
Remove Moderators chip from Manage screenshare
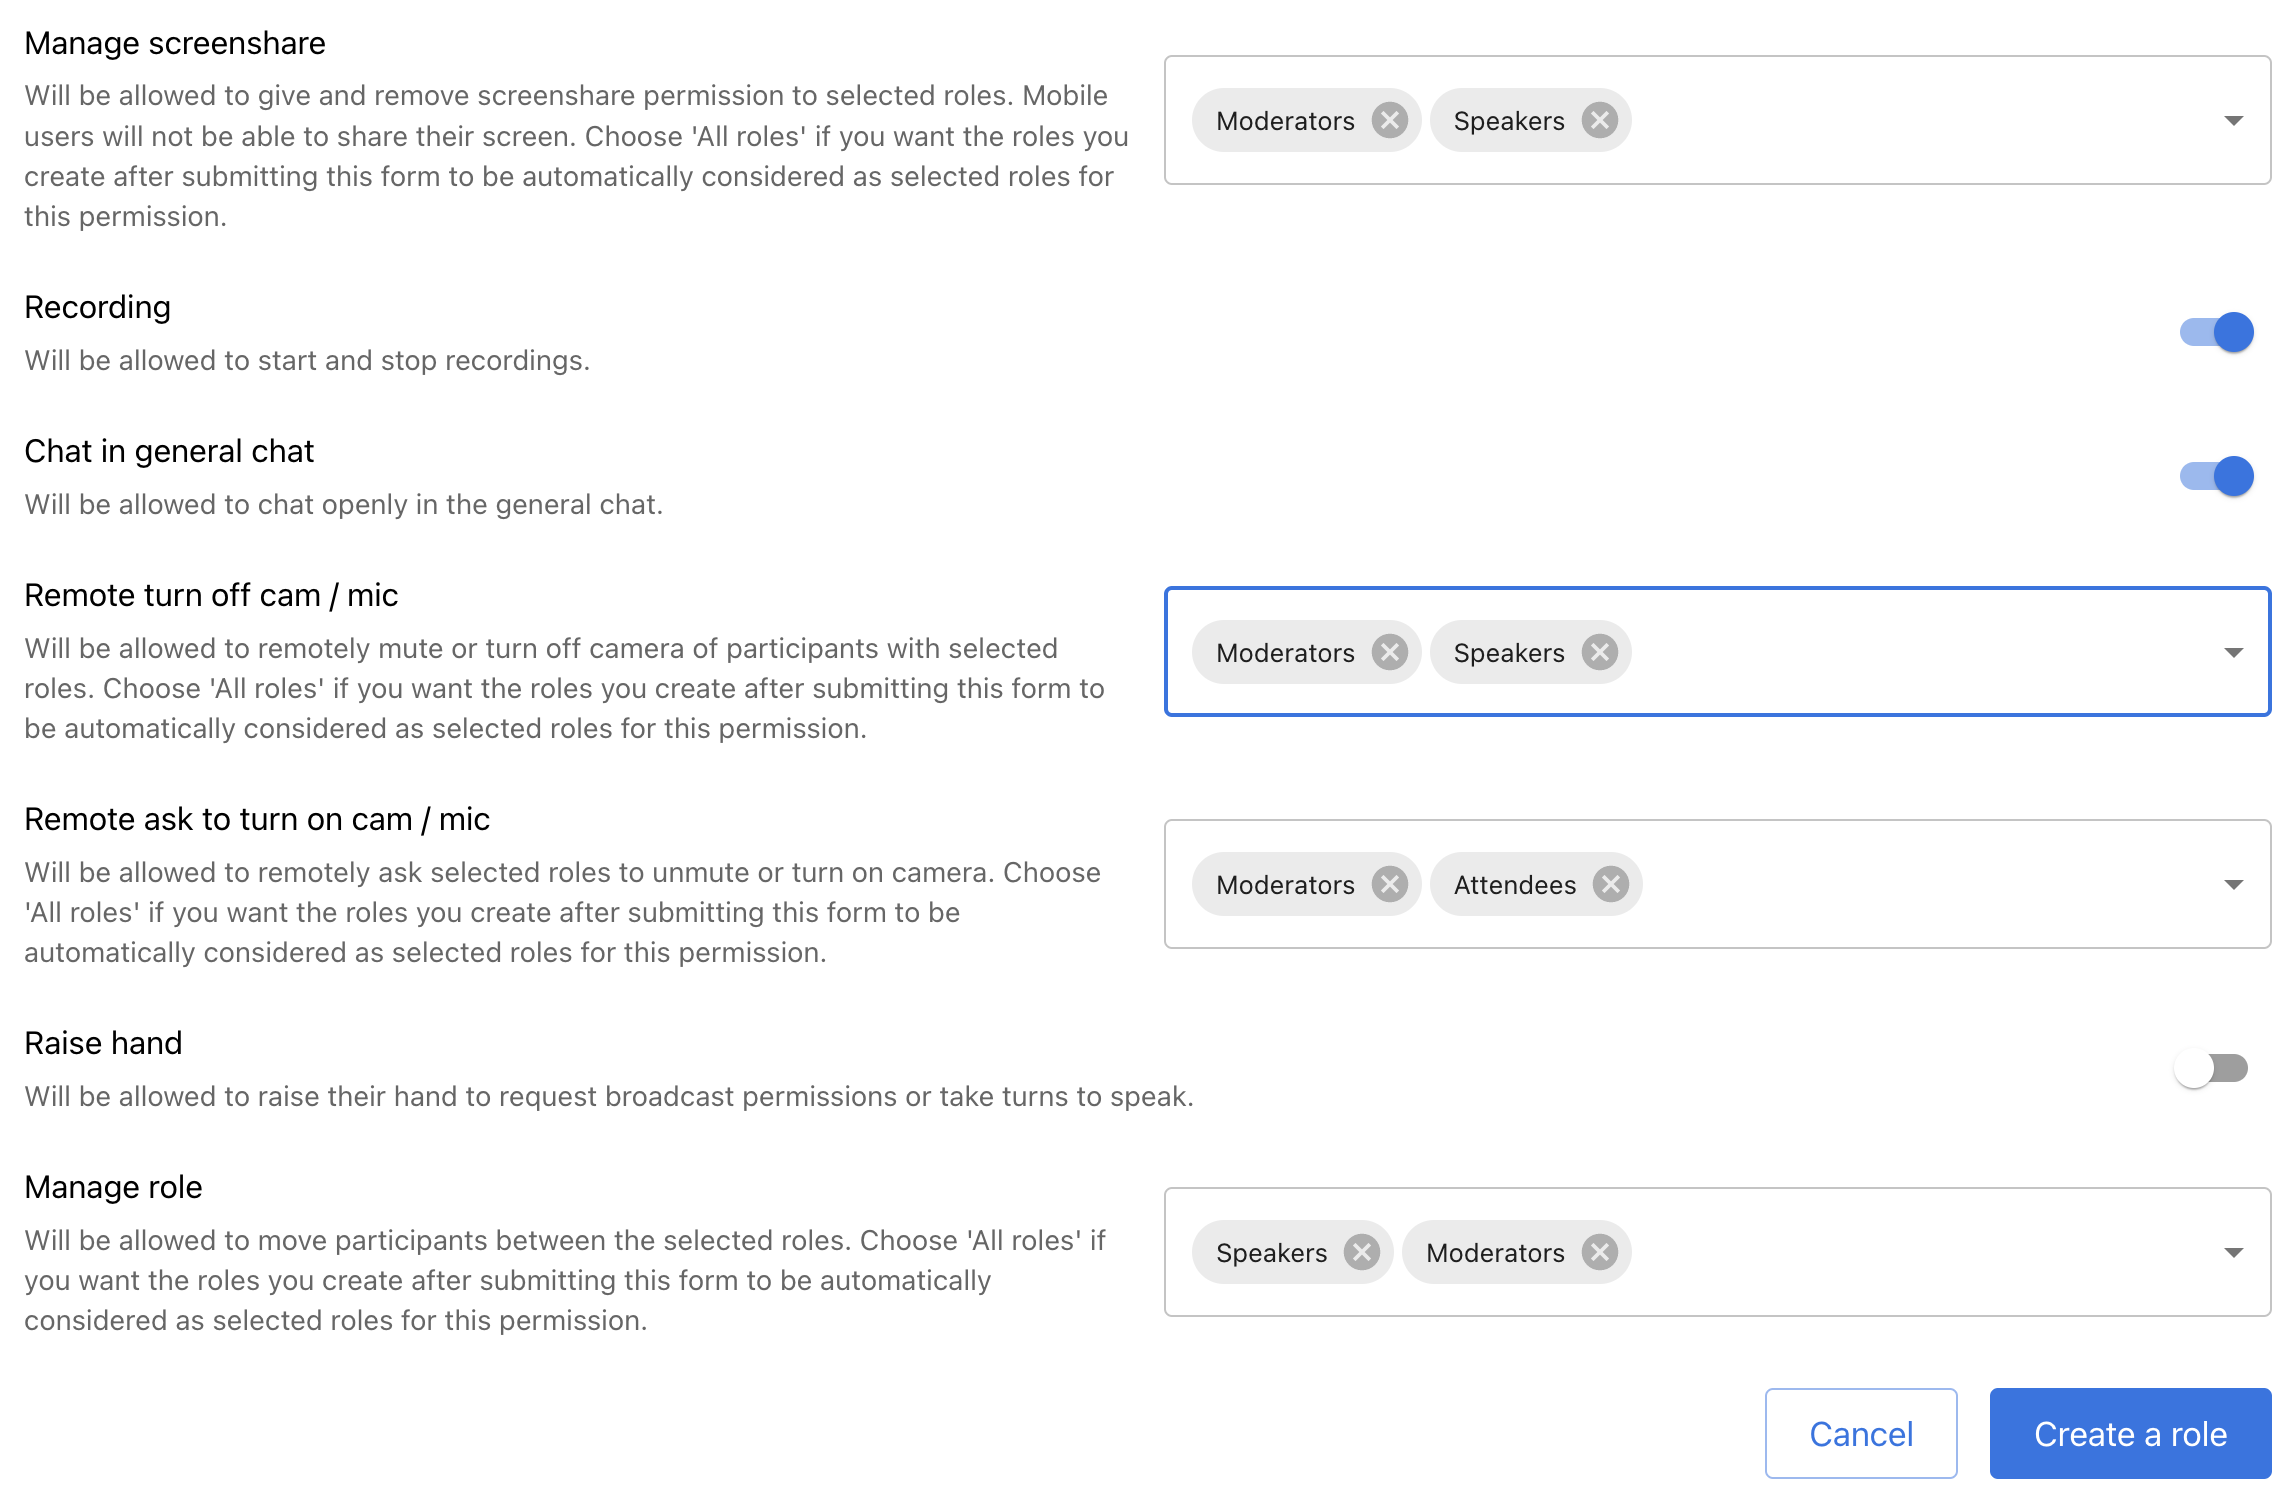(x=1389, y=121)
